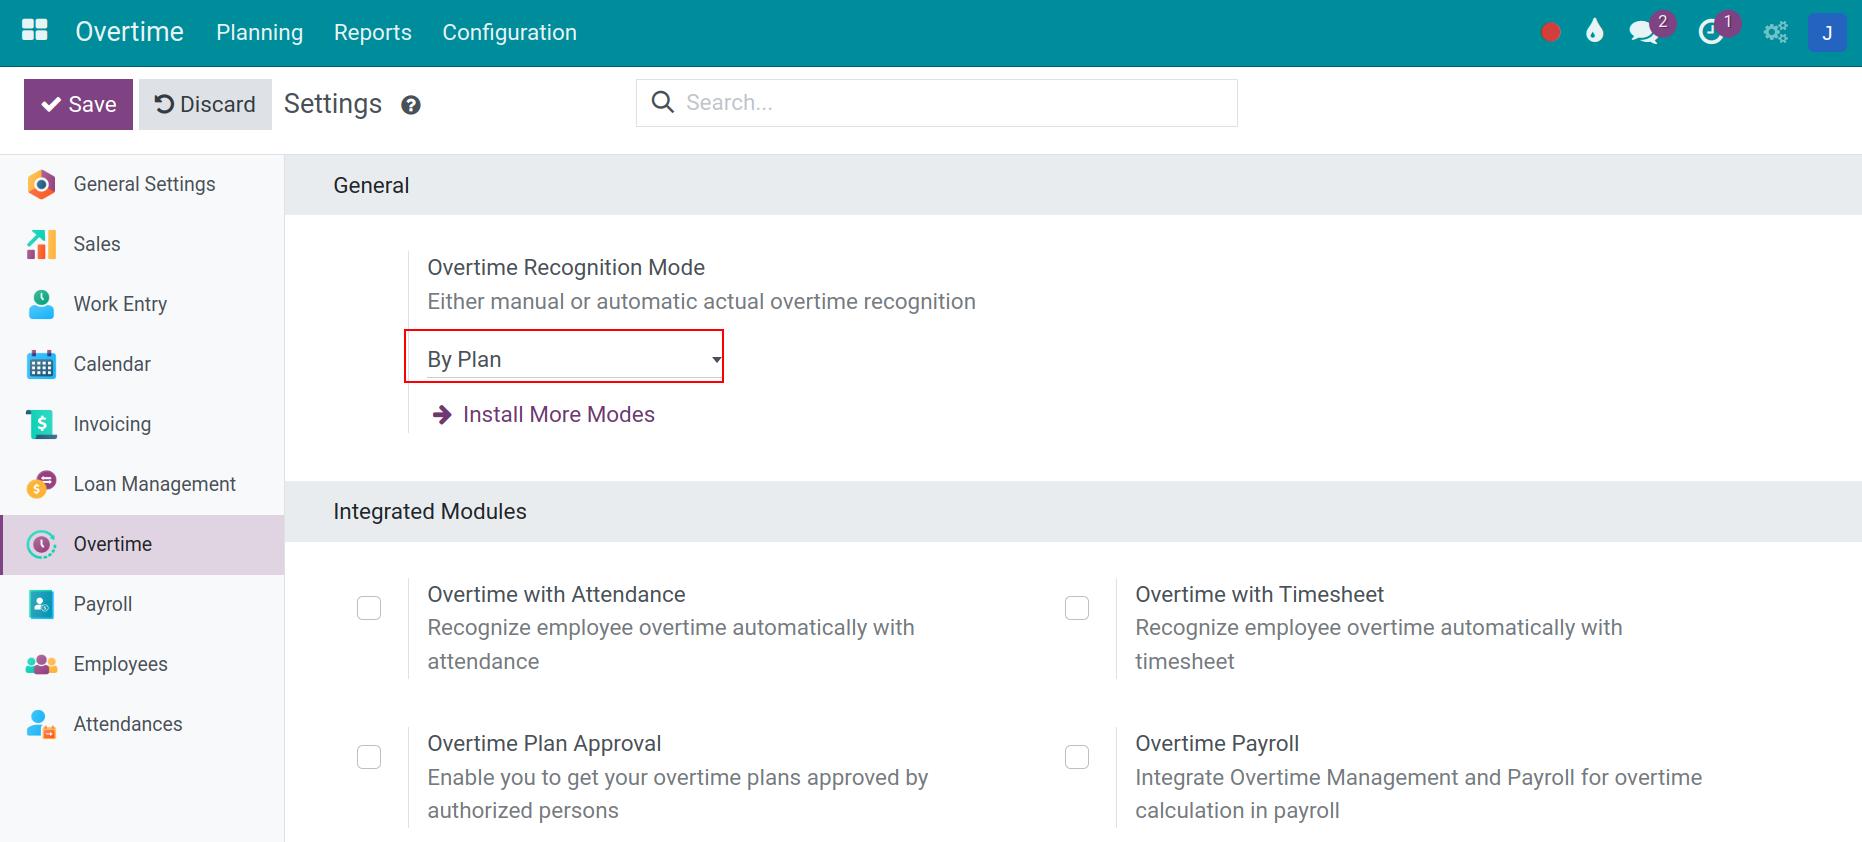
Task: Open the Planning menu
Action: click(259, 33)
